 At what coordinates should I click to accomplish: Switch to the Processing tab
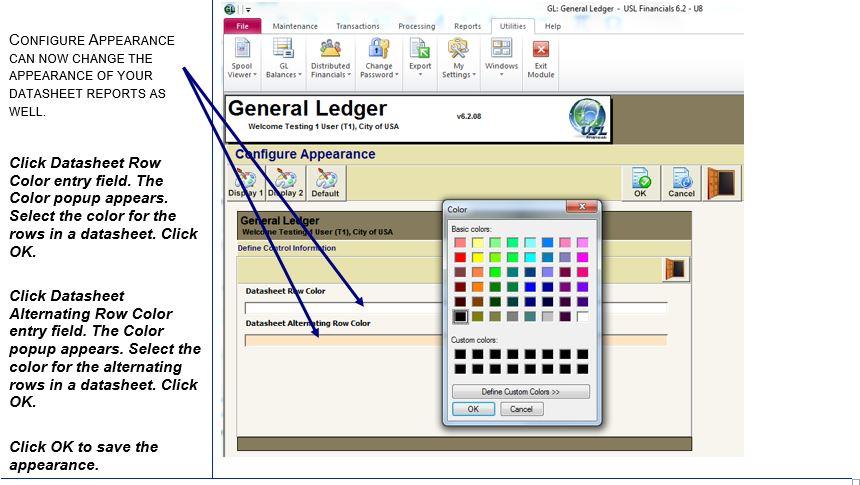point(417,26)
